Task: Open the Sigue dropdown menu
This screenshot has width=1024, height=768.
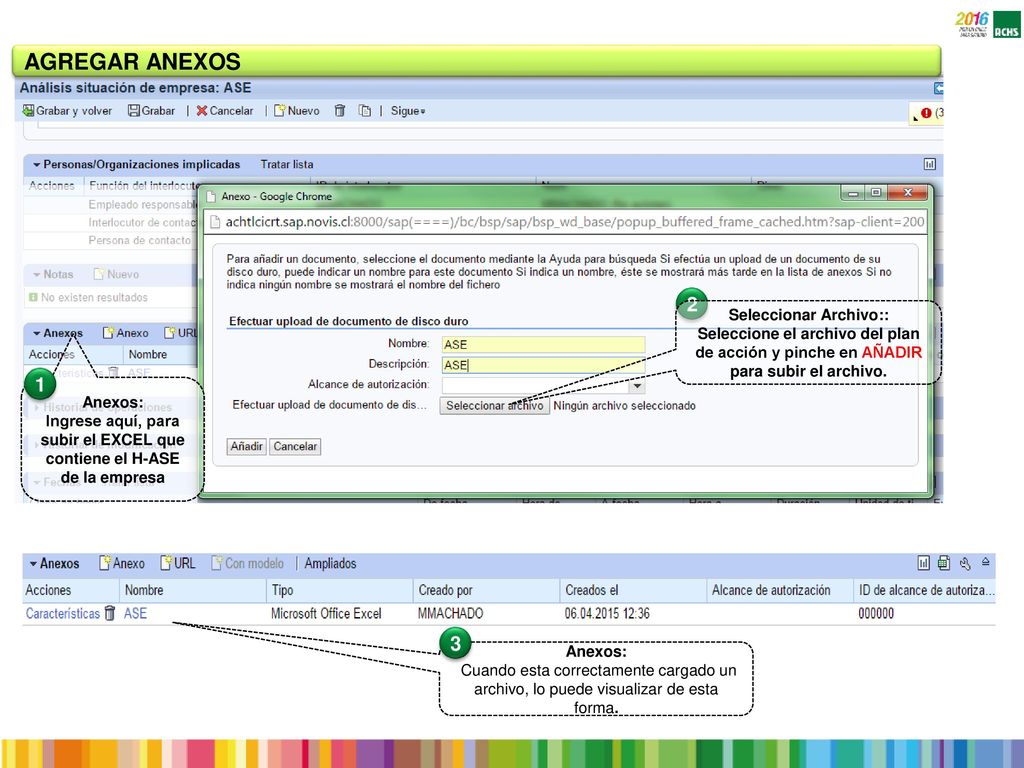Action: pos(408,111)
